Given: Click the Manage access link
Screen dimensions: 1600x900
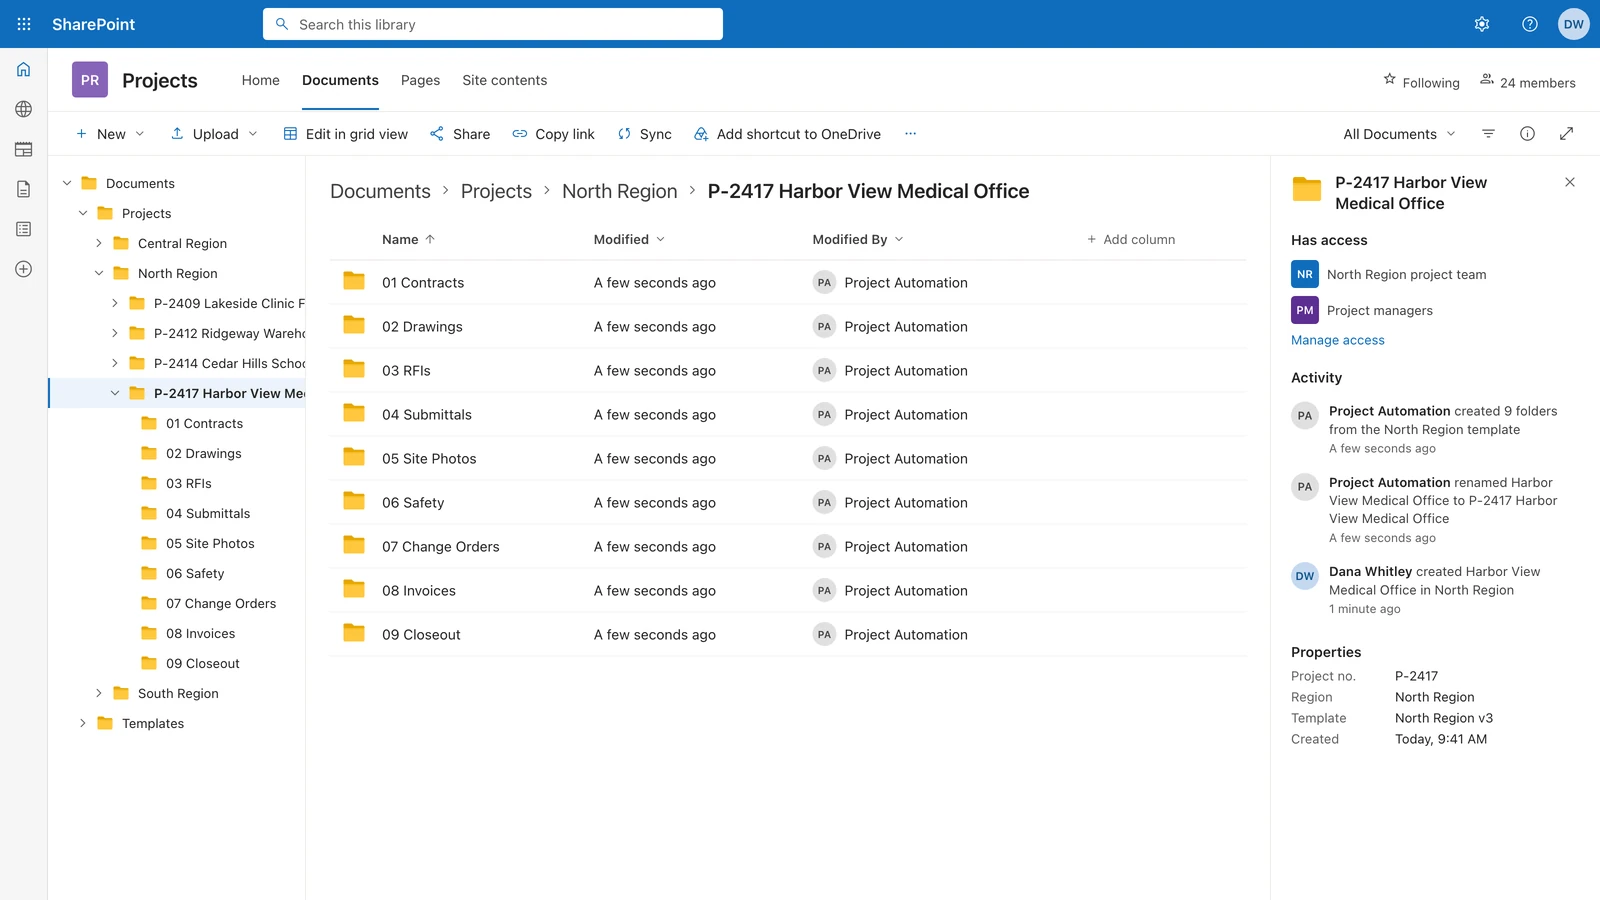Looking at the screenshot, I should tap(1338, 340).
